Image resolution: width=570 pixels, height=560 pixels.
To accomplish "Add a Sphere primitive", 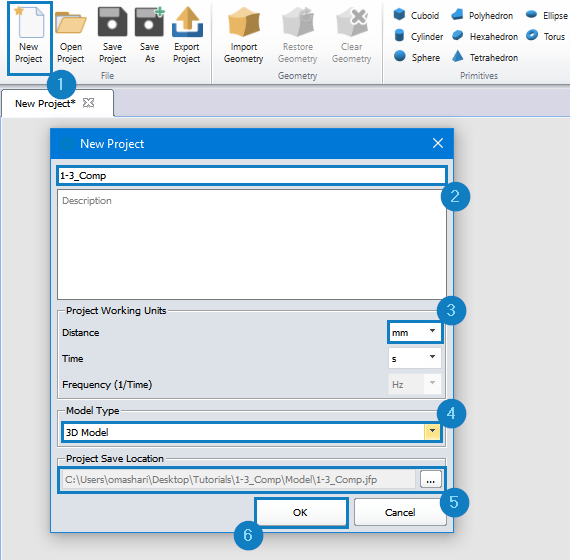I will pos(417,57).
